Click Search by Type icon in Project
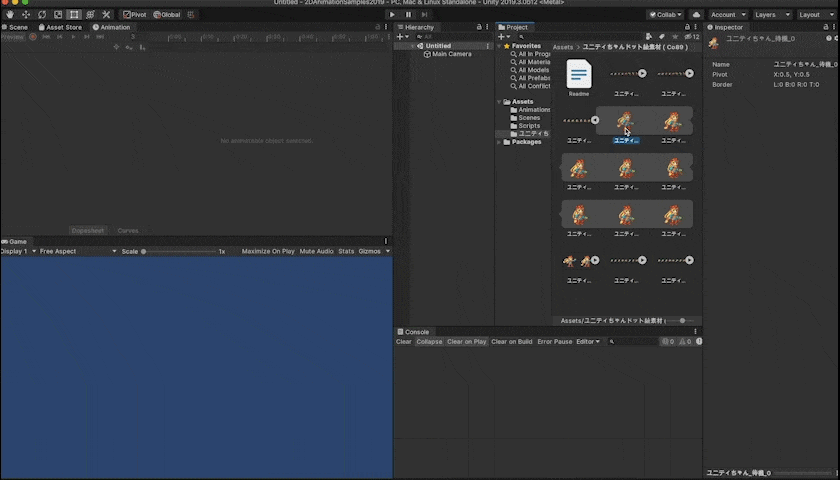 (x=649, y=37)
